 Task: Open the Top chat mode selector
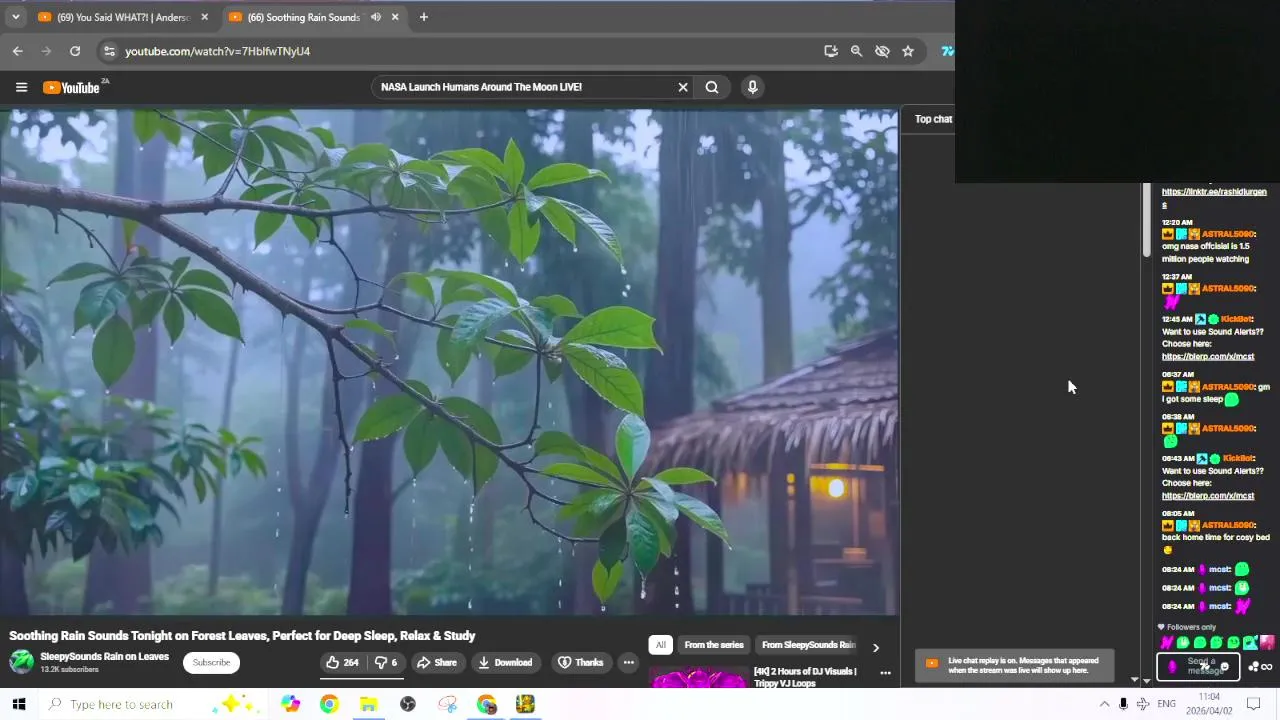[933, 119]
